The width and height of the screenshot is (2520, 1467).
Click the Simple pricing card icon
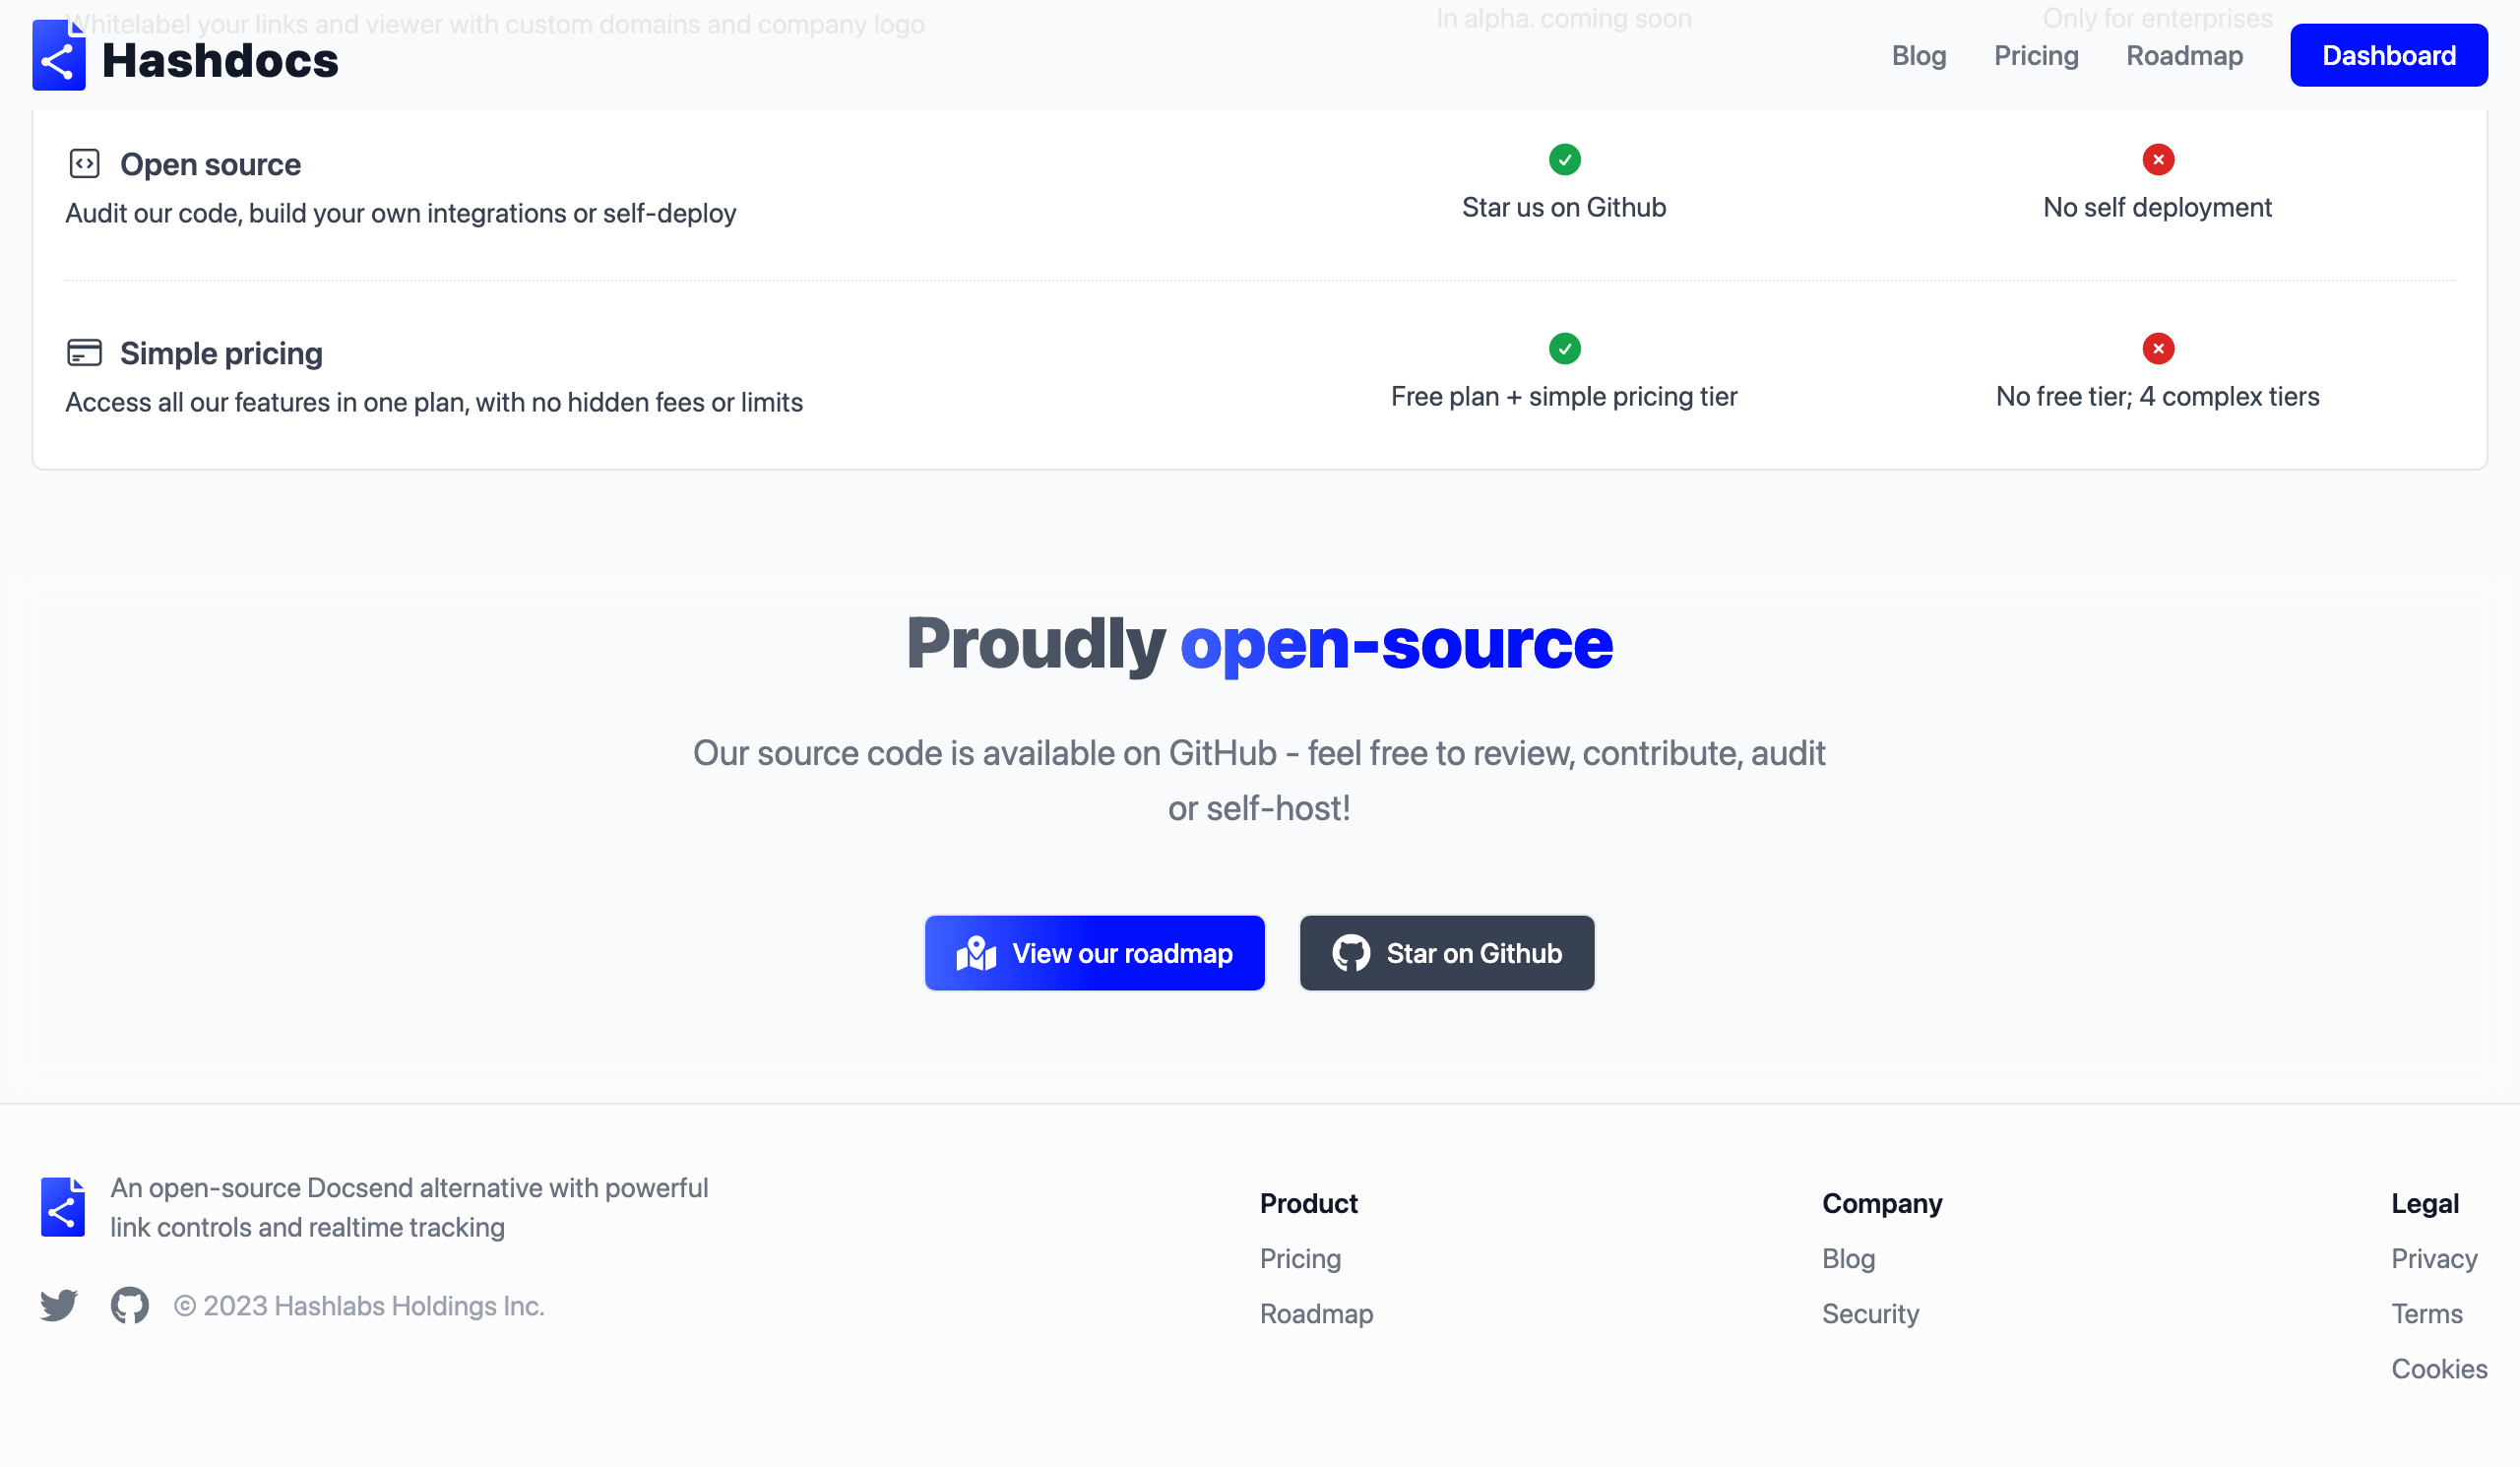pyautogui.click(x=85, y=353)
